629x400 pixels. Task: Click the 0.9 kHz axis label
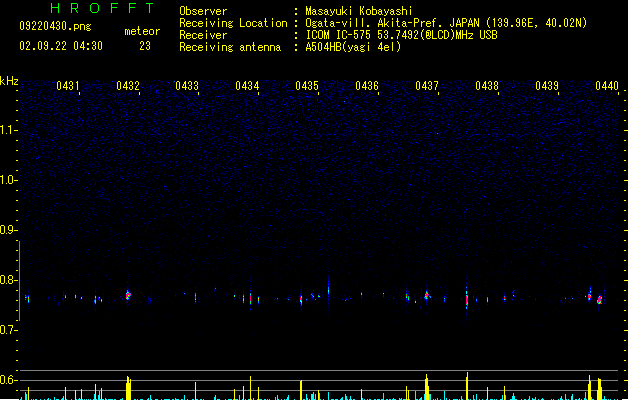coord(8,230)
